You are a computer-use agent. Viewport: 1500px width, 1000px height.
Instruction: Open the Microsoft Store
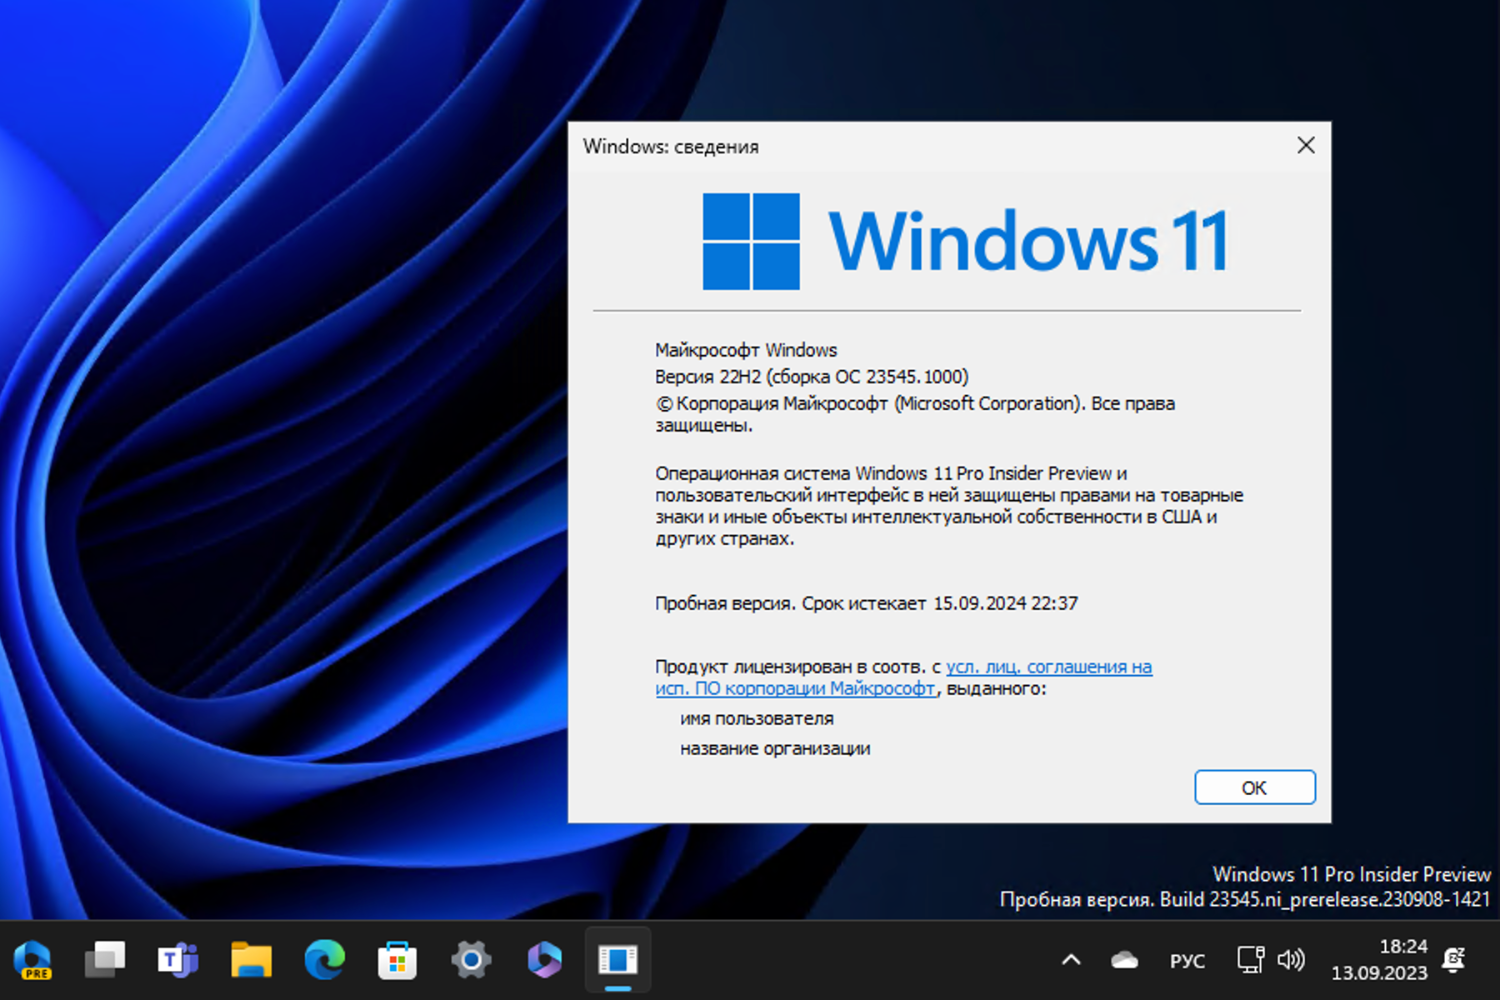click(x=397, y=958)
